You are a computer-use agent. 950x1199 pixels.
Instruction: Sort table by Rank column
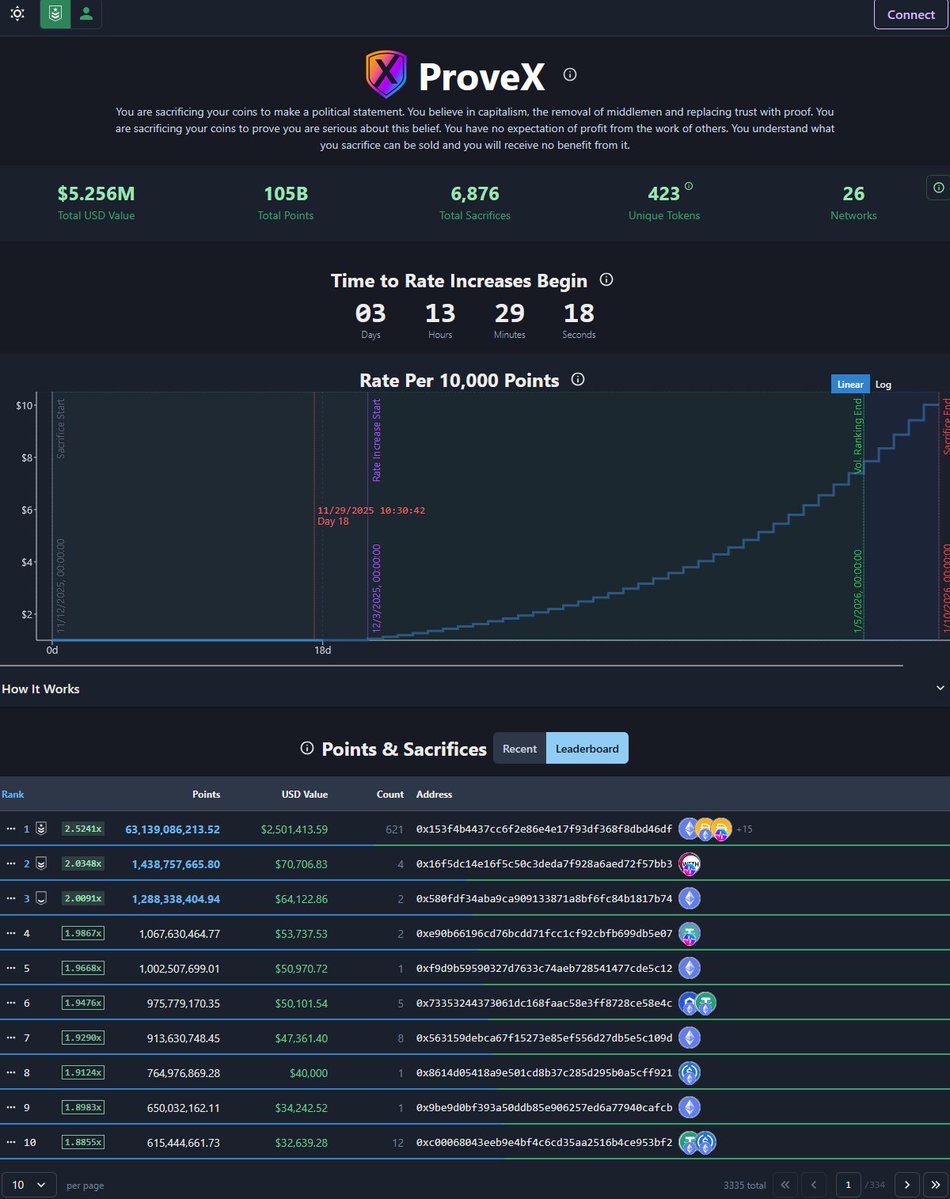point(13,794)
